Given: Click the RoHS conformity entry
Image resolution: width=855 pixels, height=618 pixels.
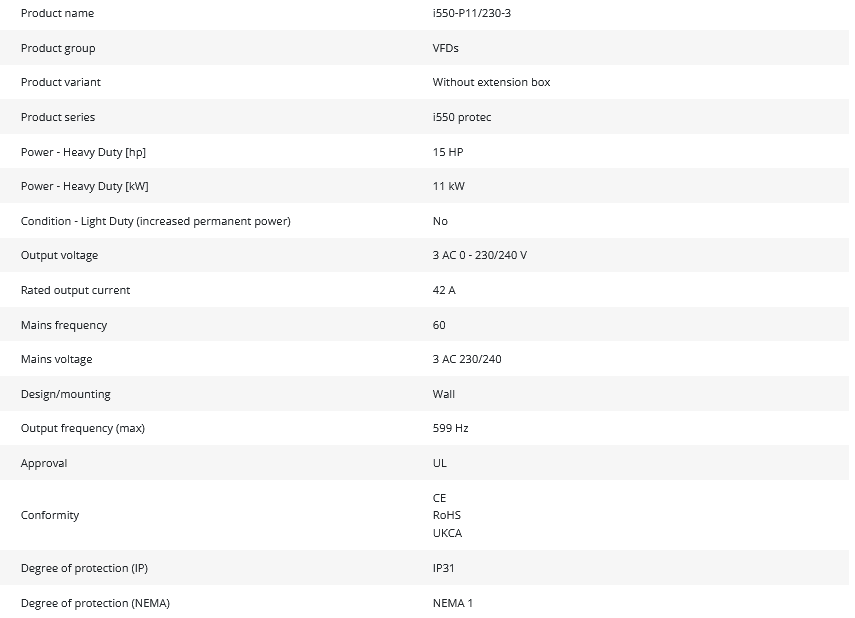Looking at the screenshot, I should coord(447,515).
